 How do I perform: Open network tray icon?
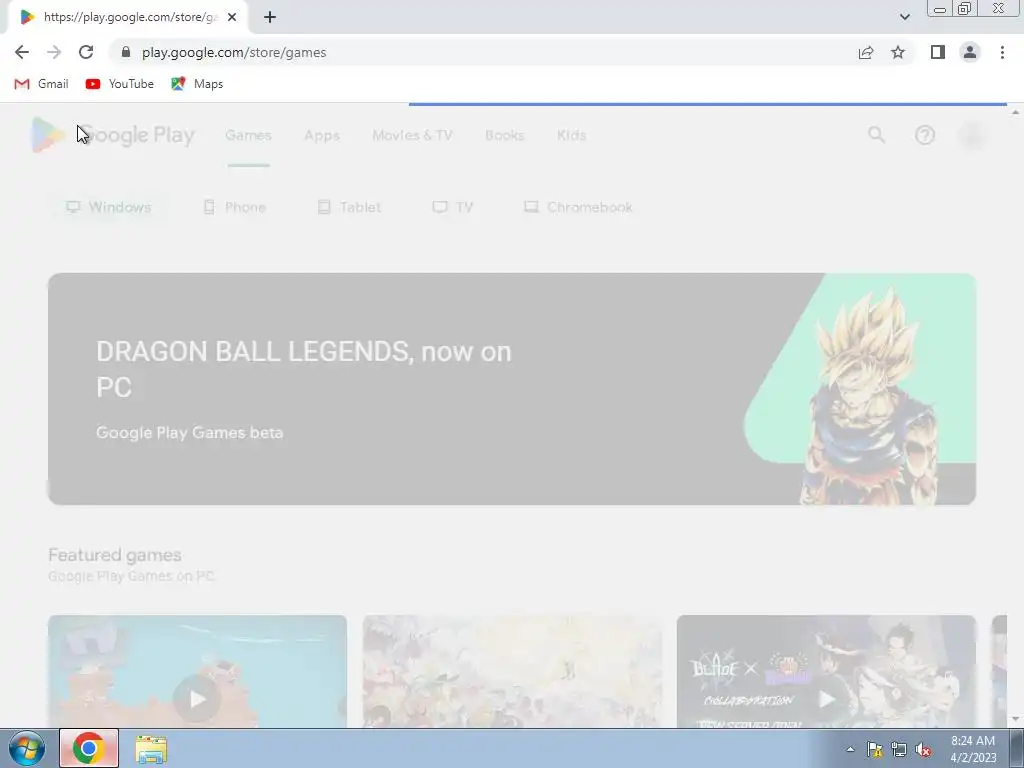tap(899, 750)
